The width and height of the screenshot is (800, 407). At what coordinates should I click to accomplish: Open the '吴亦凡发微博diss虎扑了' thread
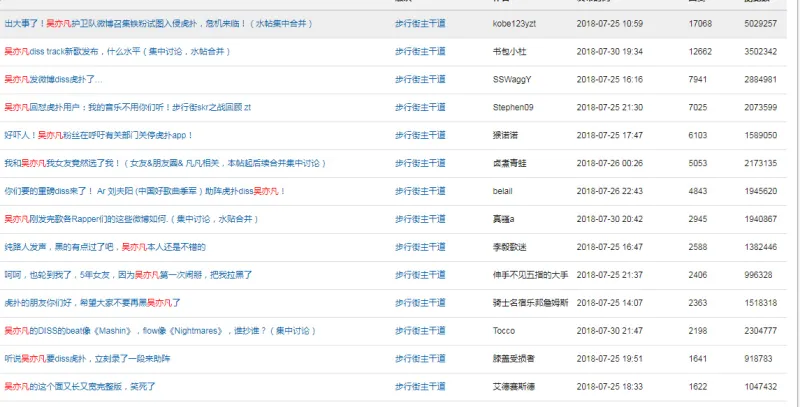tap(53, 78)
